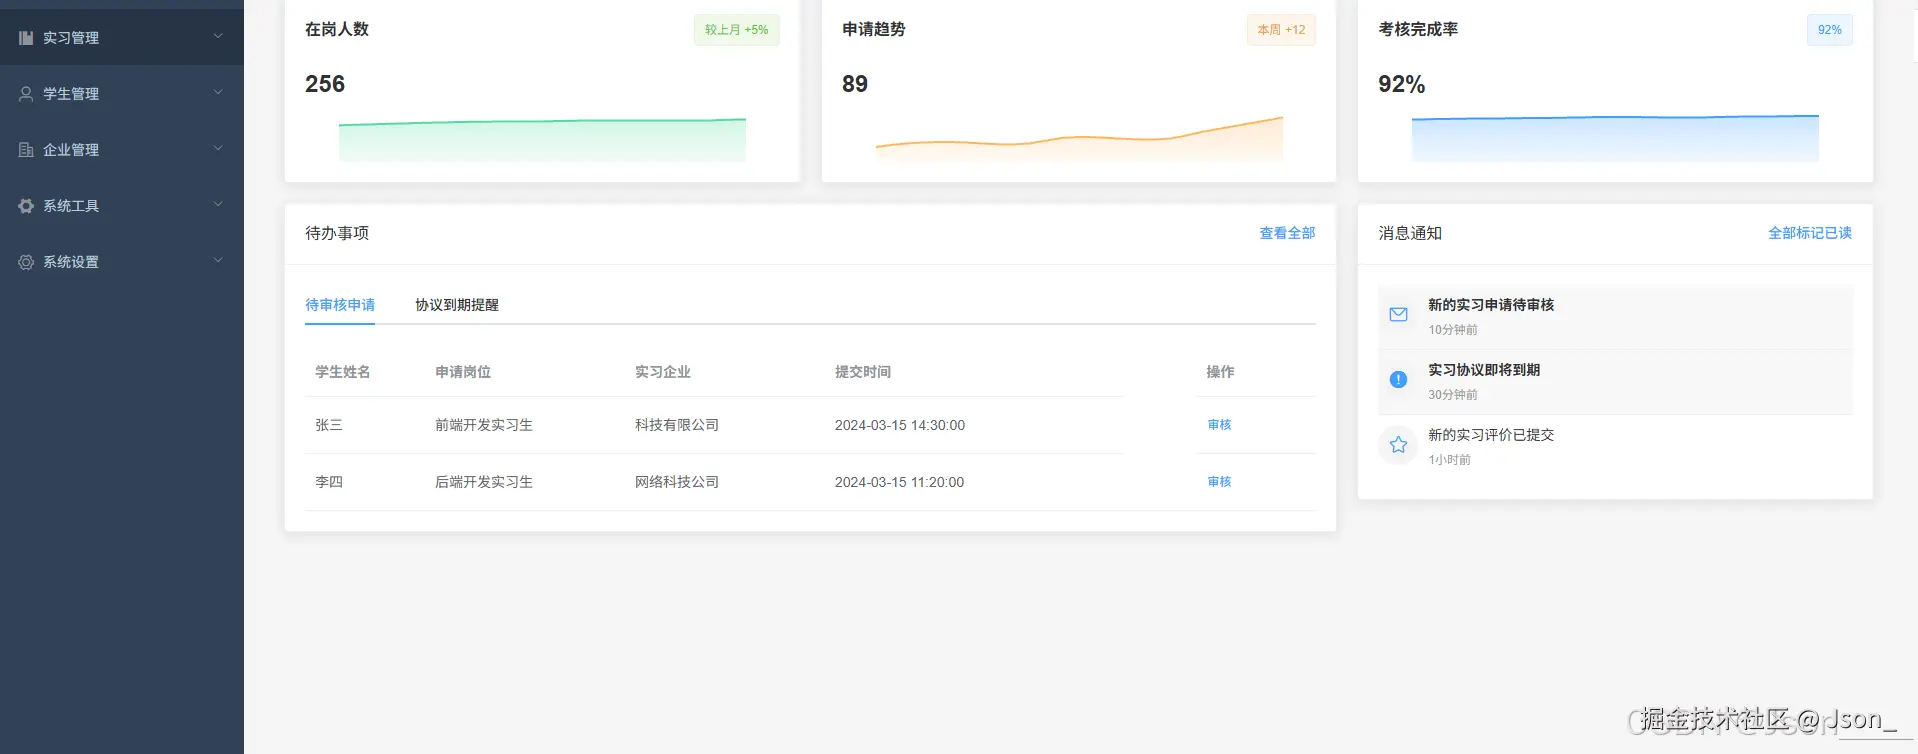Click the 30分钟前 timestamp
The height and width of the screenshot is (754, 1918).
[1453, 395]
